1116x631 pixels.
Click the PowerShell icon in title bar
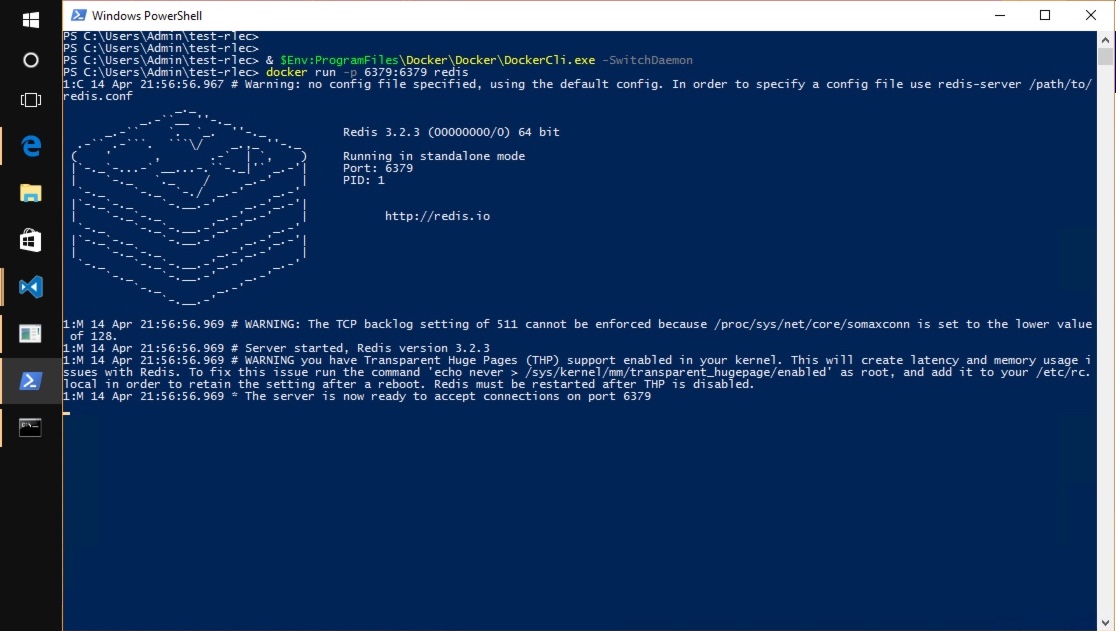[x=78, y=15]
